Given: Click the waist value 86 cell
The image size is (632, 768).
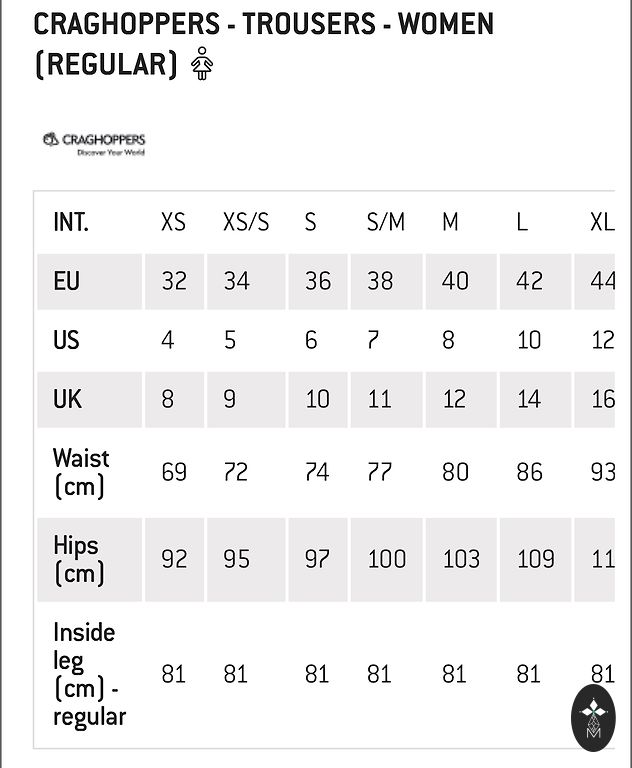Looking at the screenshot, I should coord(529,472).
